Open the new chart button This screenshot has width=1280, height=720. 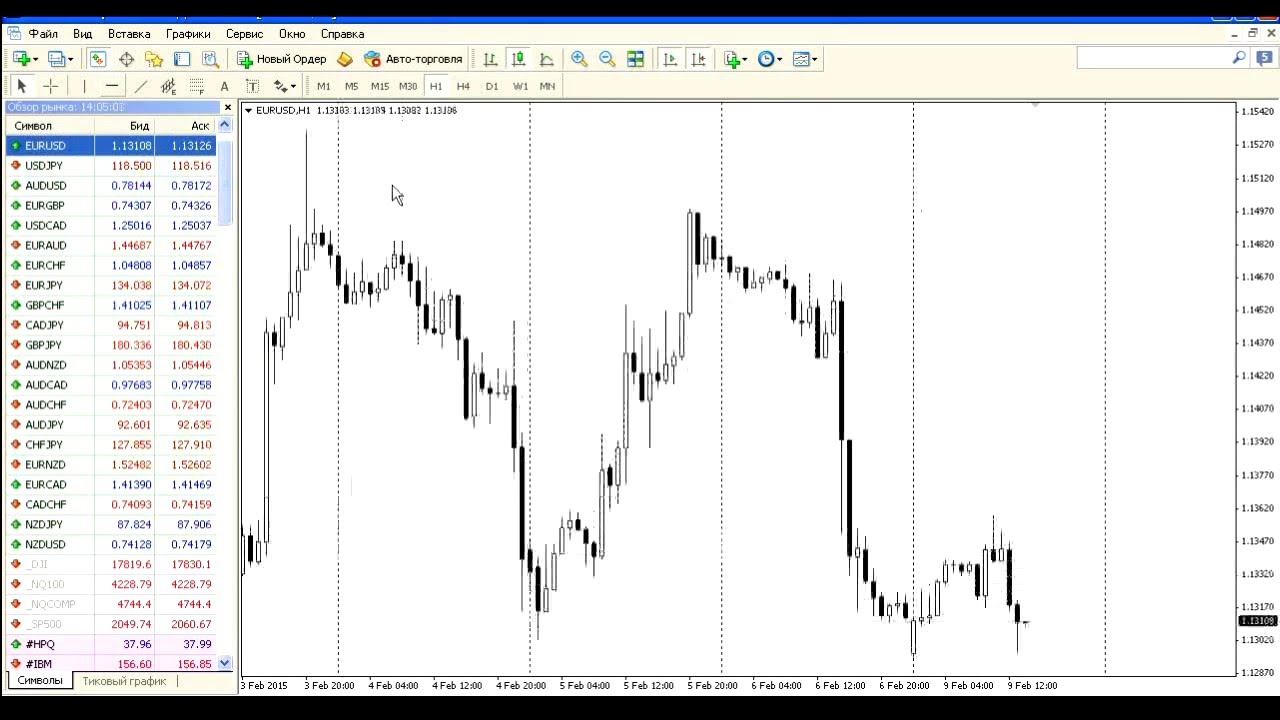21,59
